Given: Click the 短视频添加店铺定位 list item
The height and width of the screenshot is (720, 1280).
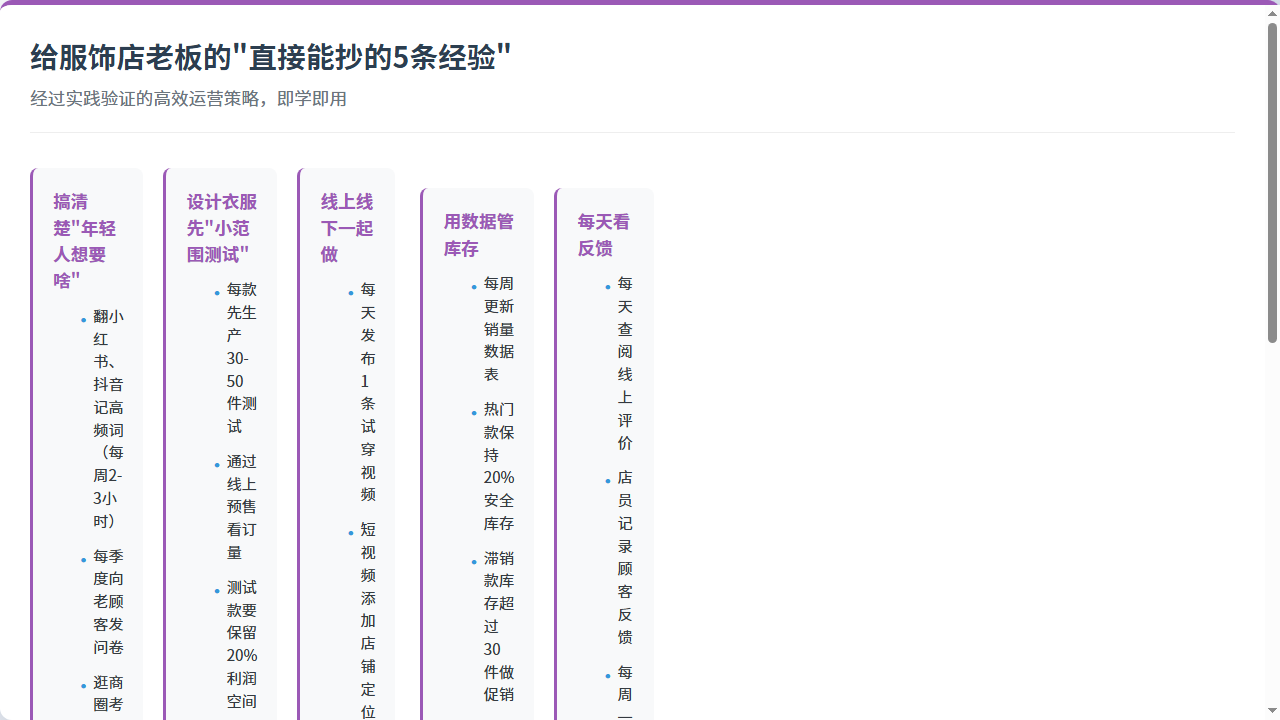Looking at the screenshot, I should point(368,620).
